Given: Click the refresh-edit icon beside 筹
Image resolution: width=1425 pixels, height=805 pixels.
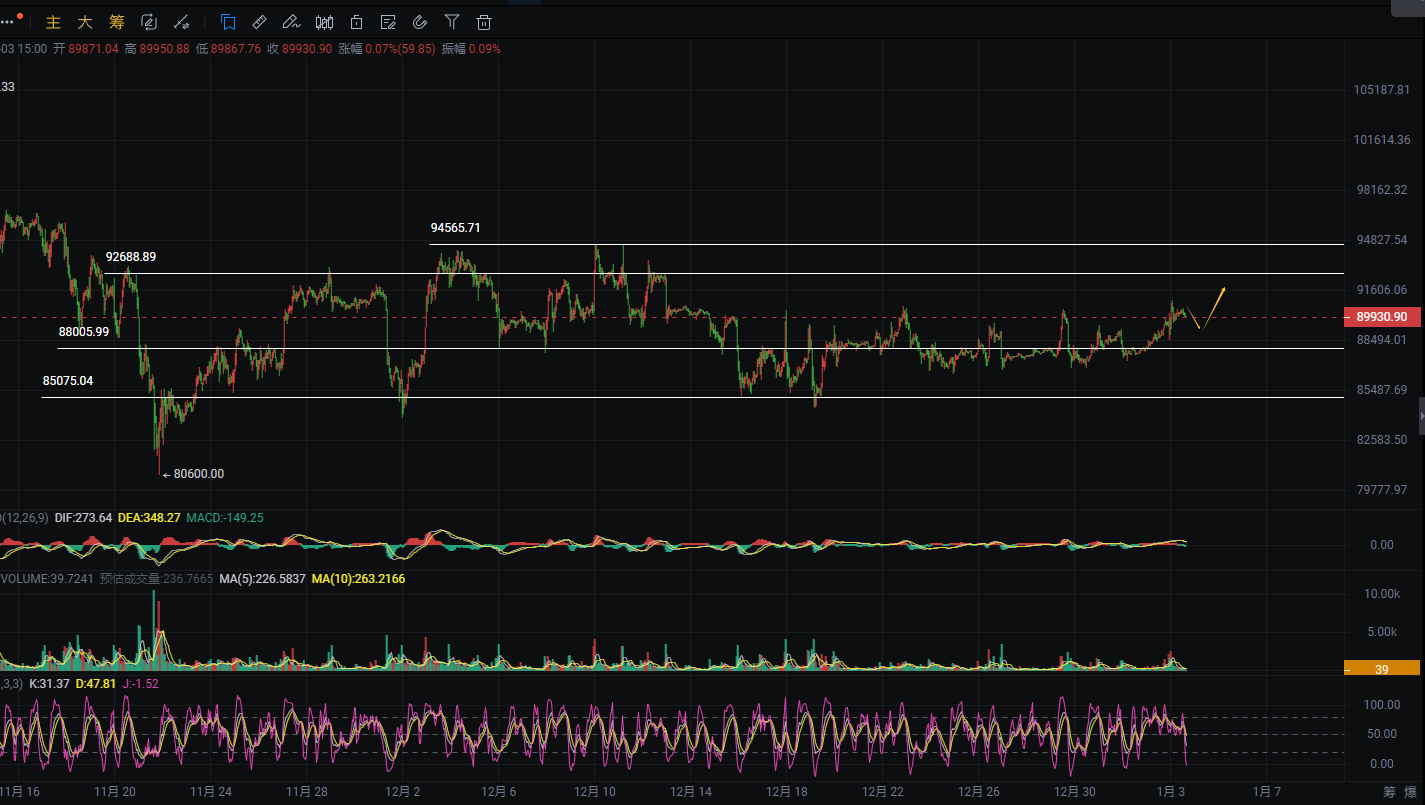Looking at the screenshot, I should (x=149, y=21).
